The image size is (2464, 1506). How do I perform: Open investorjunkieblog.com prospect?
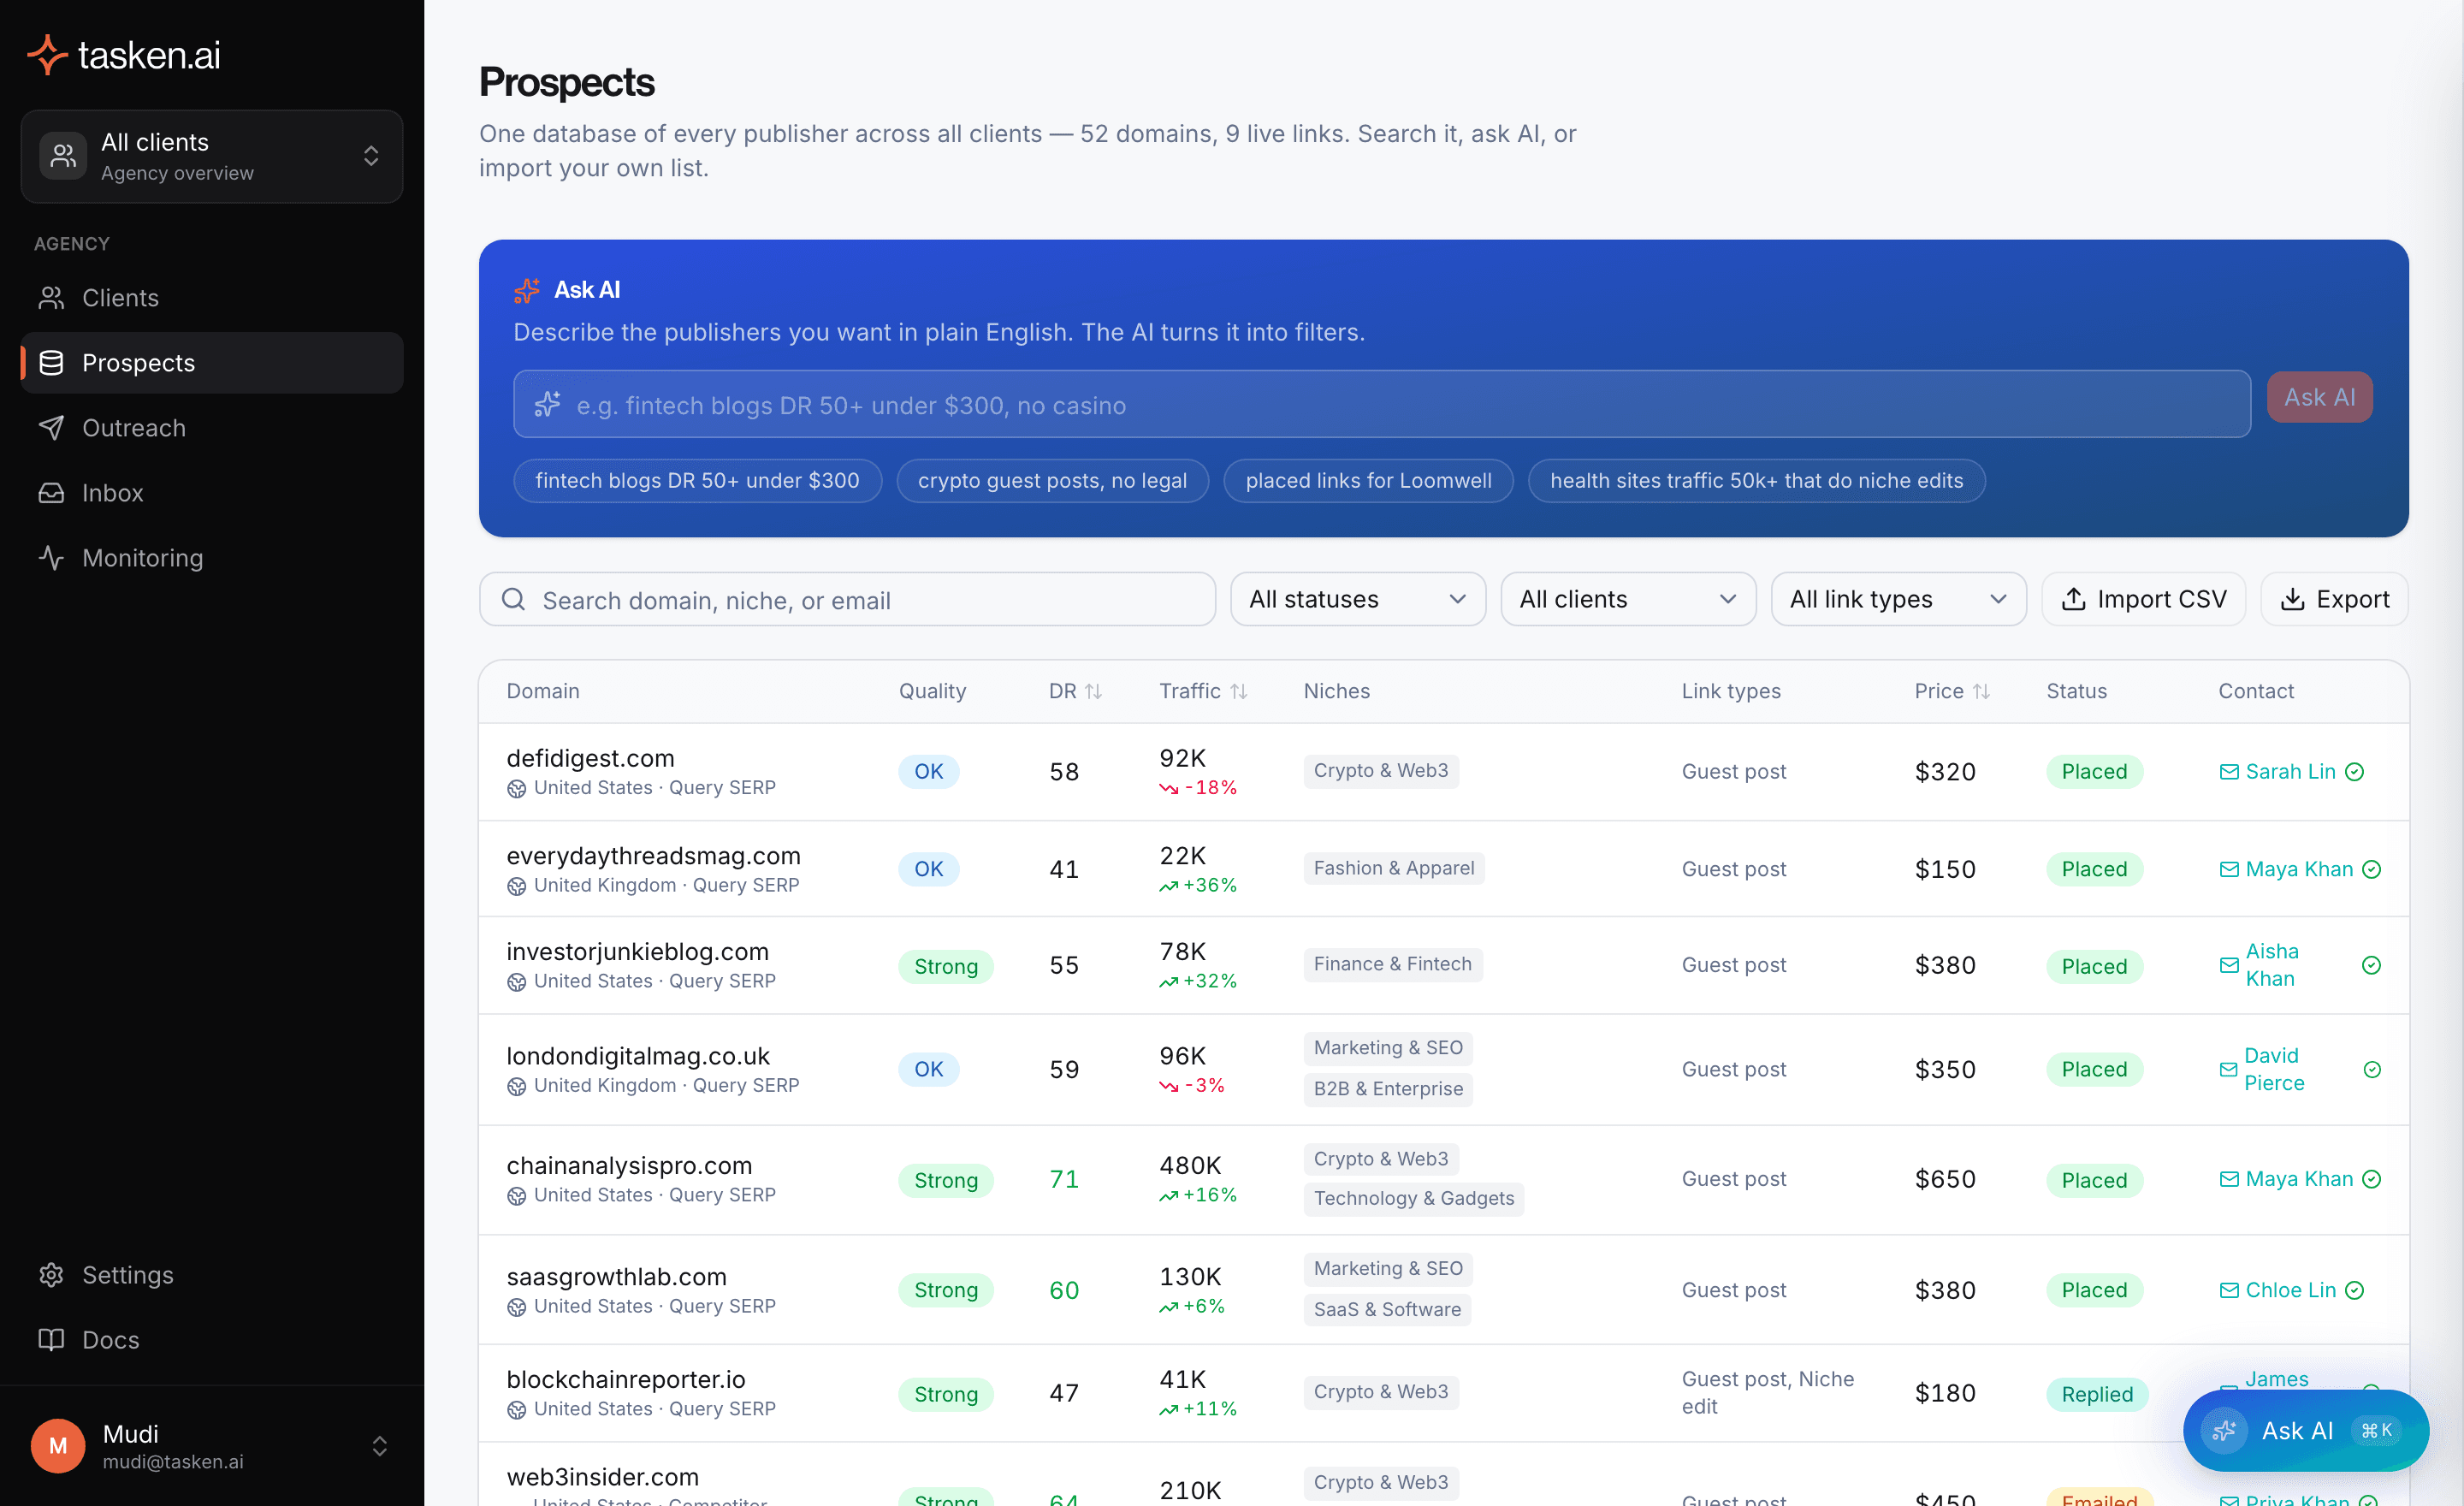[x=1444, y=966]
